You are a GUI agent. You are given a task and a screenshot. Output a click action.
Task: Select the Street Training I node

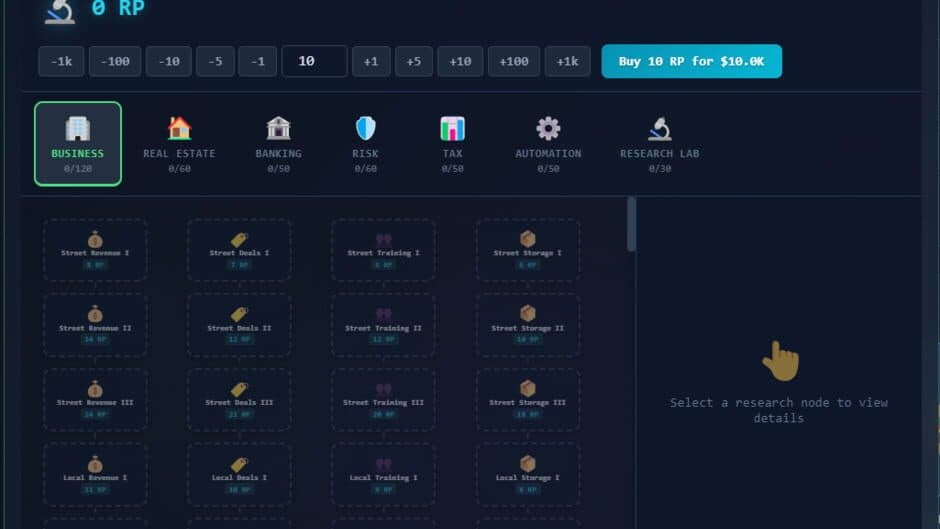(384, 250)
